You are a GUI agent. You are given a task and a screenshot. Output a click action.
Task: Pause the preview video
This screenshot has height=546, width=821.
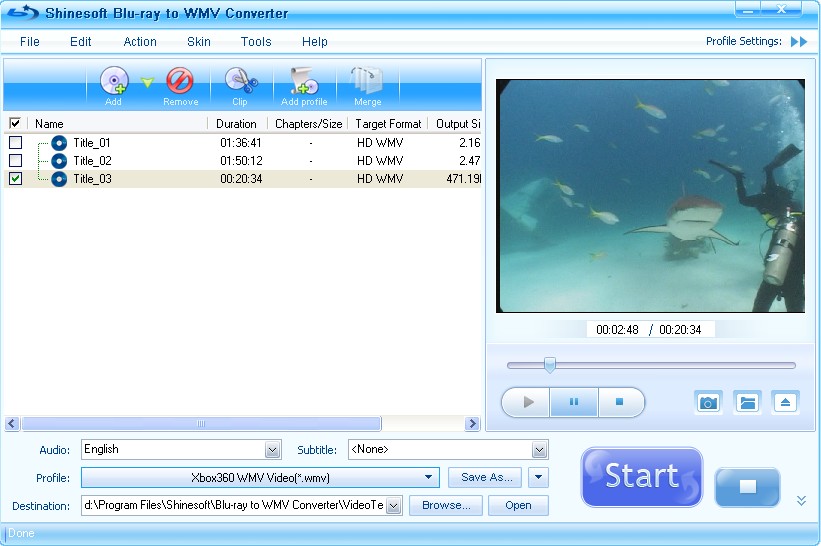[574, 402]
